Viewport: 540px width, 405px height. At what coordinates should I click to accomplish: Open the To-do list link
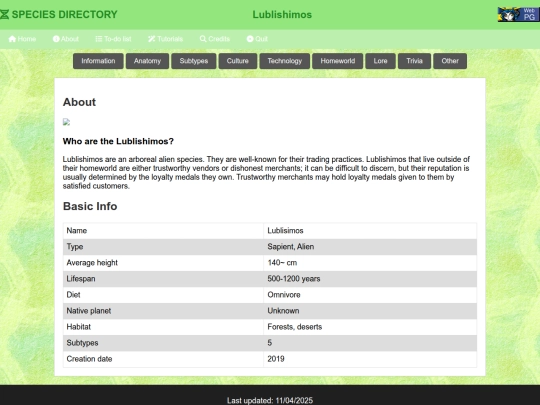point(113,39)
